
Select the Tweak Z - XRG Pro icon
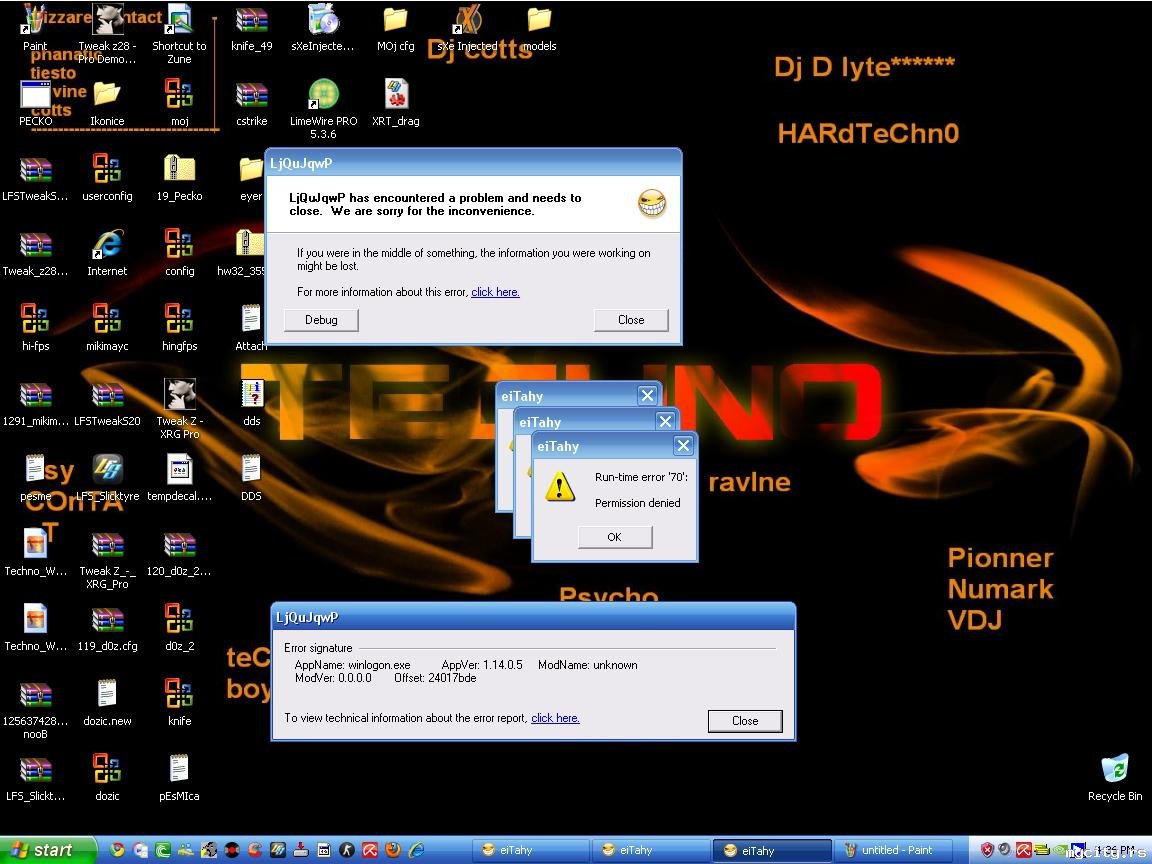[179, 409]
